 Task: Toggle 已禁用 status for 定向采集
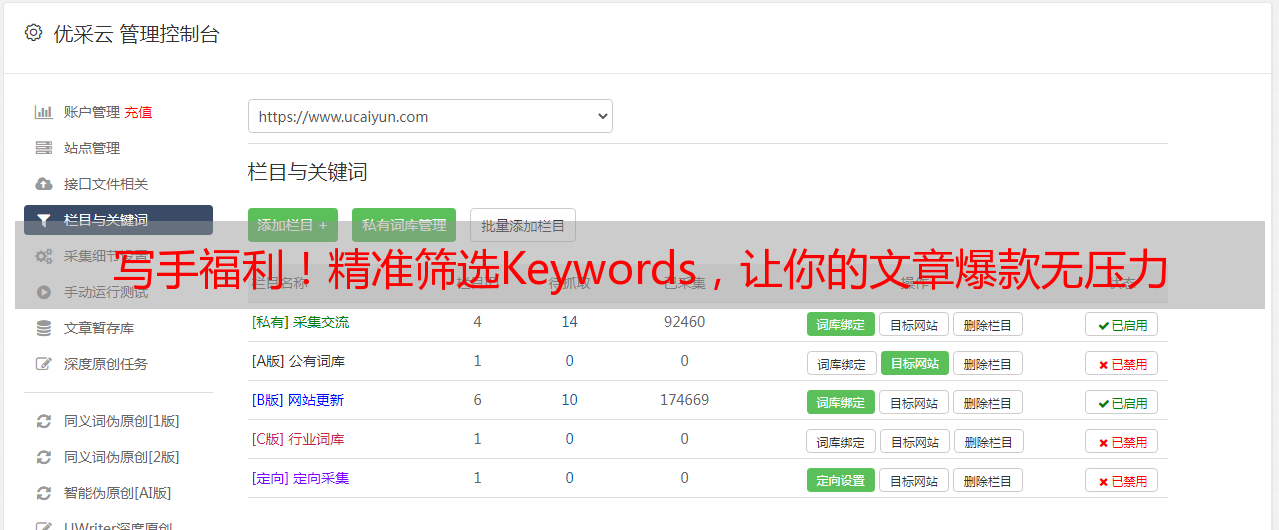1122,480
